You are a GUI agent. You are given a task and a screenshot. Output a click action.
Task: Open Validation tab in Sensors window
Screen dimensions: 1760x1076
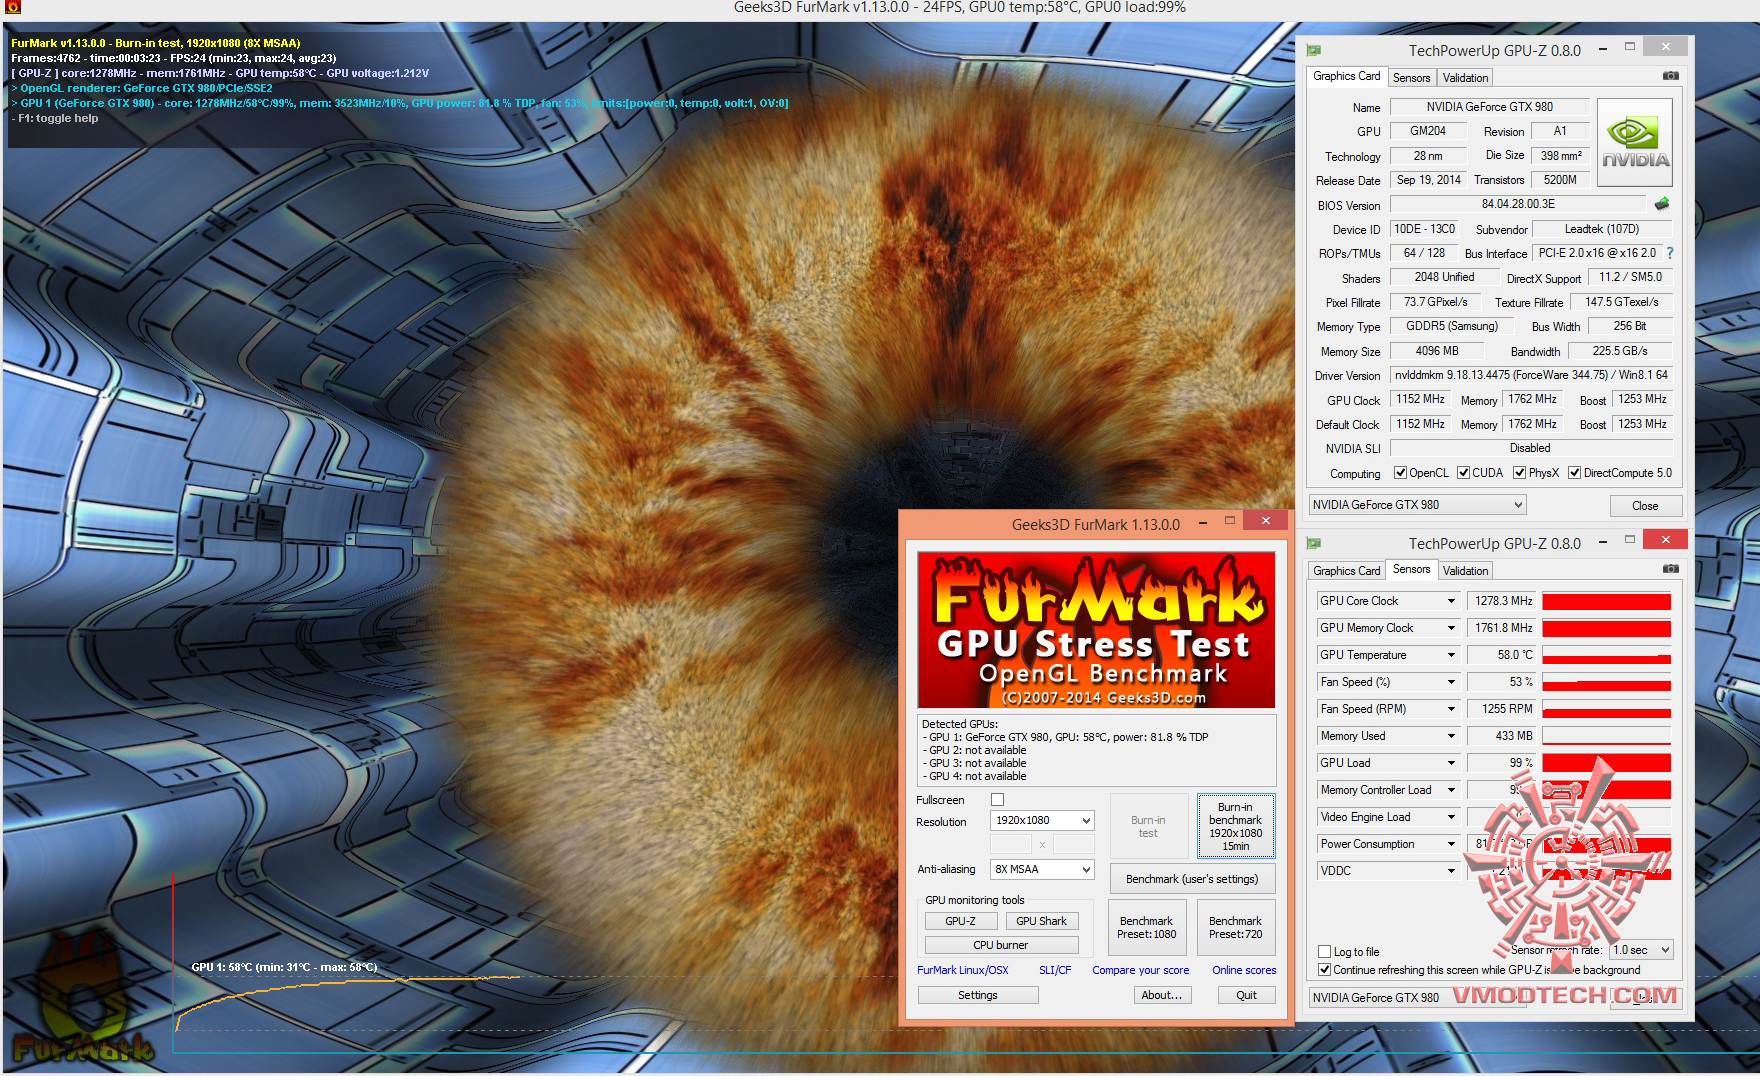click(x=1465, y=571)
